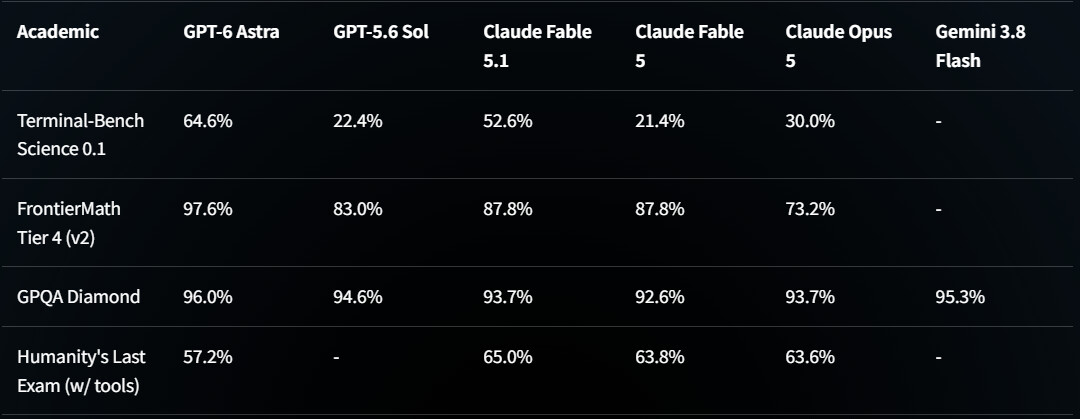1080x419 pixels.
Task: Select the Claude Fable 5.1 column header
Action: point(537,46)
